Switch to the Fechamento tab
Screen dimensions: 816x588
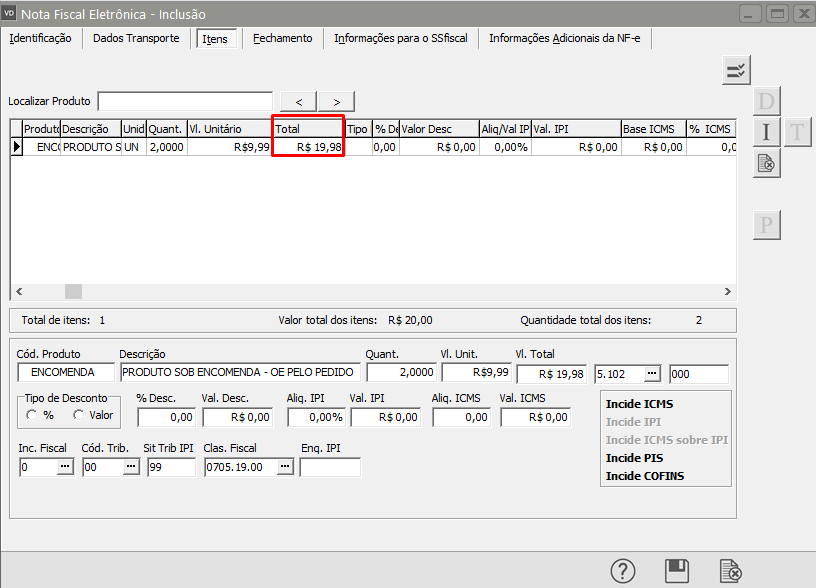(282, 38)
